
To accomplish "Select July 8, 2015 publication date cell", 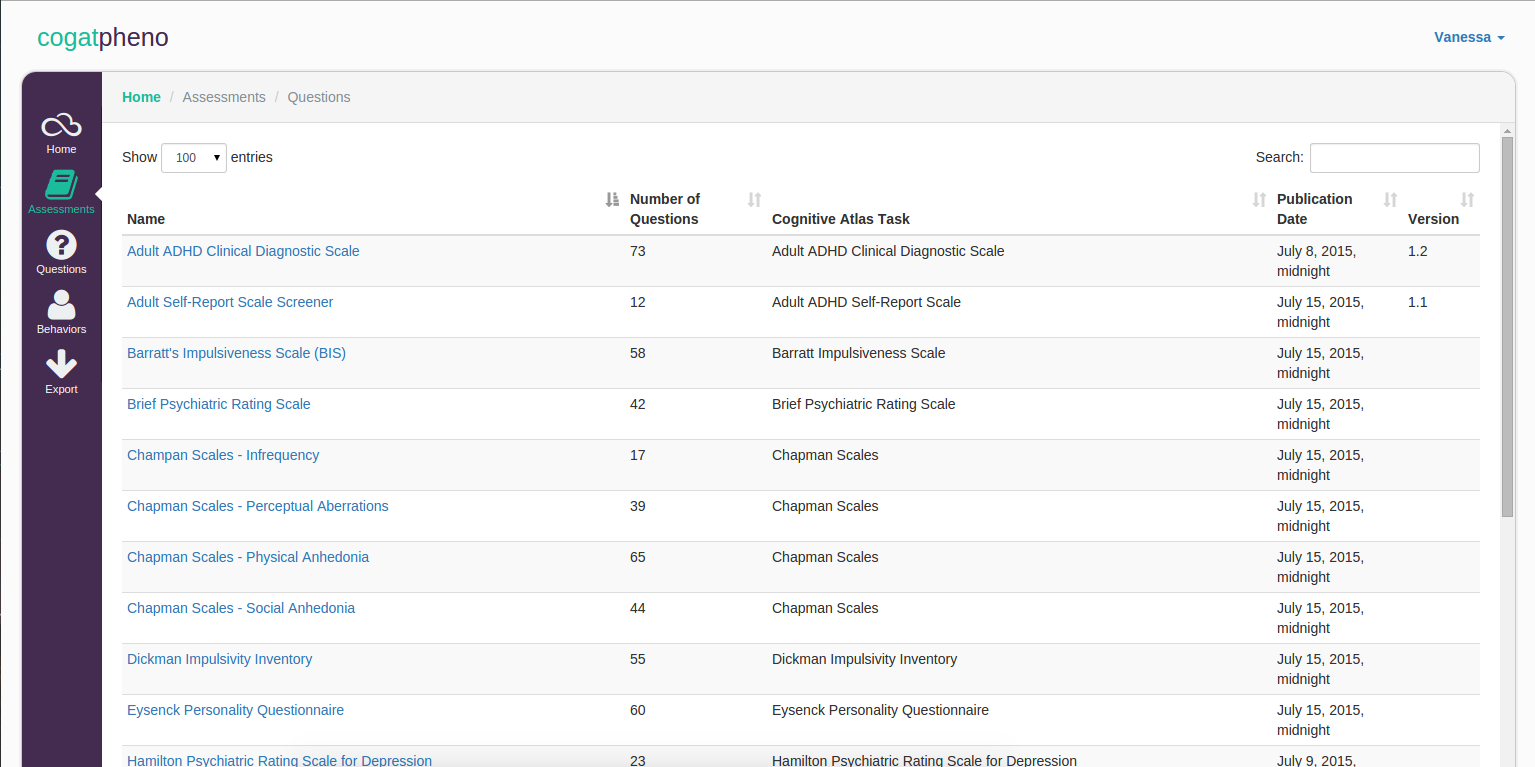I will (1317, 261).
